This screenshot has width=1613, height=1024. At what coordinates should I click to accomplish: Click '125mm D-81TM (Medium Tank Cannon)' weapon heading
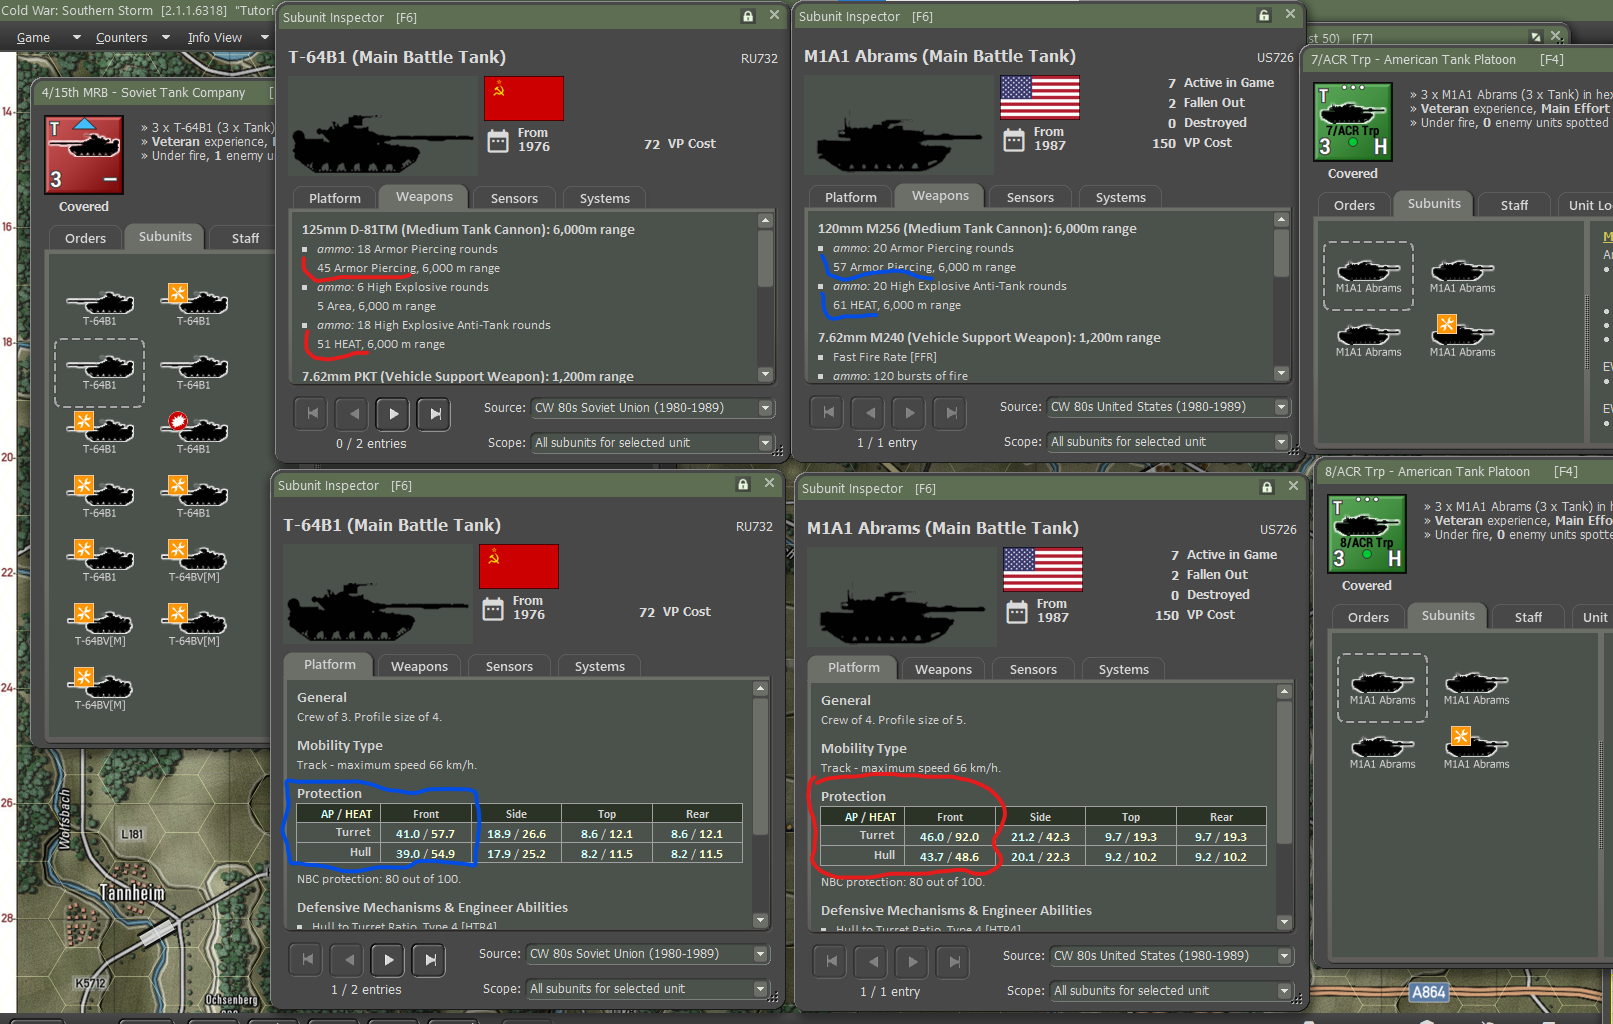point(468,229)
